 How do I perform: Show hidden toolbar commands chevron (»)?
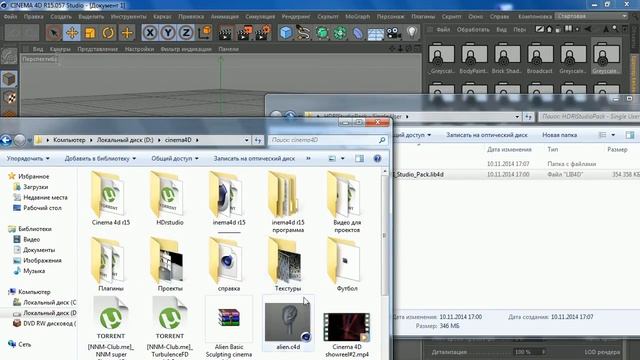pyautogui.click(x=308, y=158)
